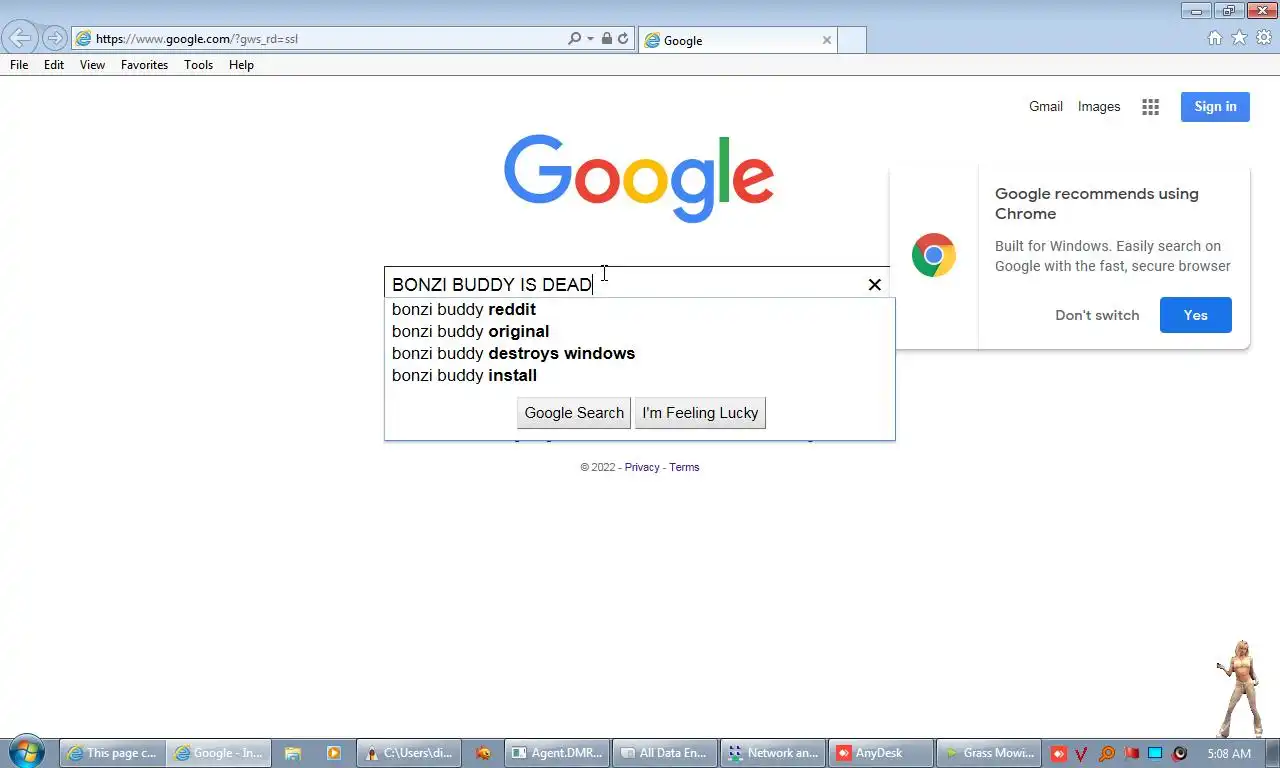1280x768 pixels.
Task: Click the Chrome logo in the recommendation card
Action: 934,256
